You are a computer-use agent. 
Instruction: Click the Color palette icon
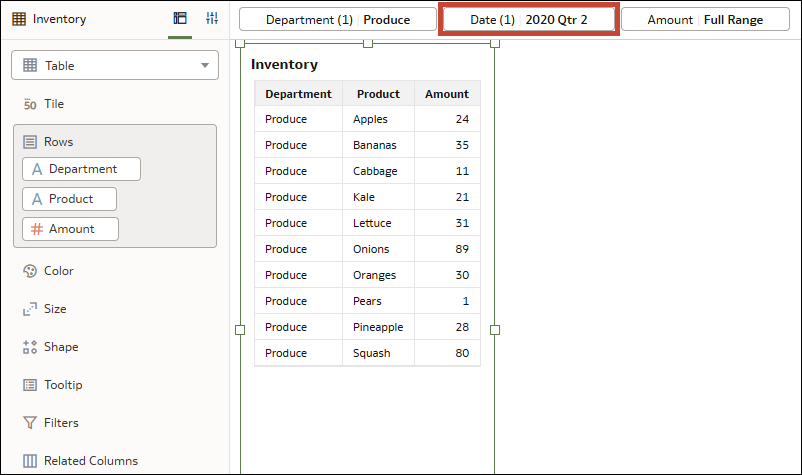point(30,271)
